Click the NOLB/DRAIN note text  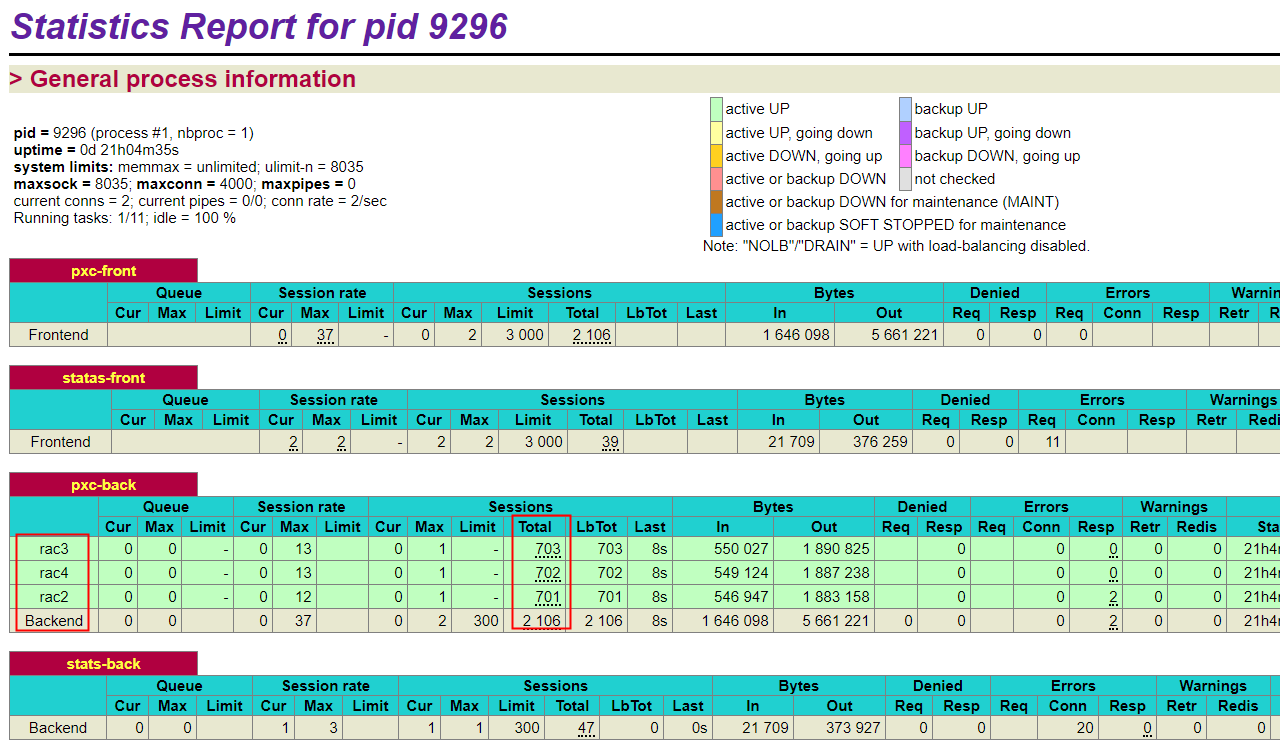coord(896,246)
